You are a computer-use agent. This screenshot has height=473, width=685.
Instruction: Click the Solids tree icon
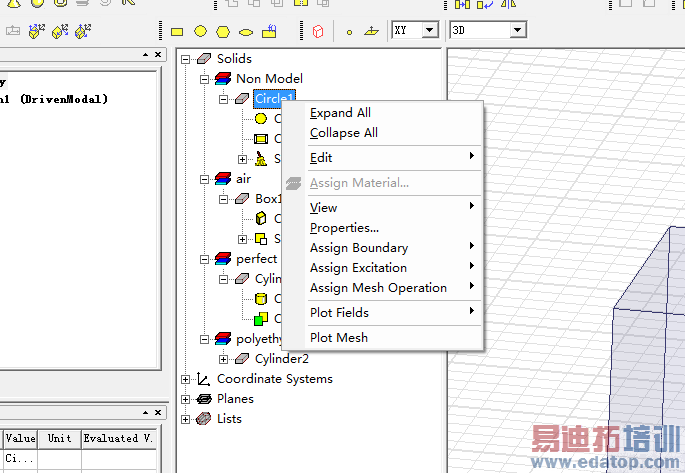click(x=204, y=59)
